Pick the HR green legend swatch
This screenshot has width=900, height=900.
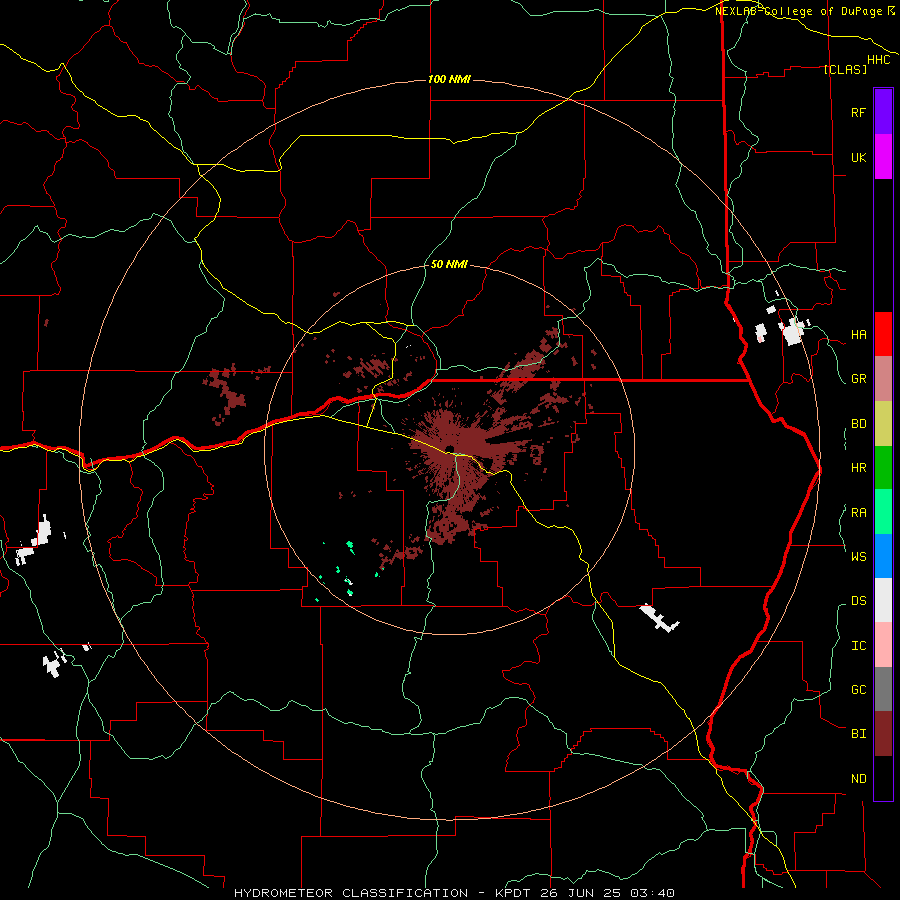tap(883, 468)
